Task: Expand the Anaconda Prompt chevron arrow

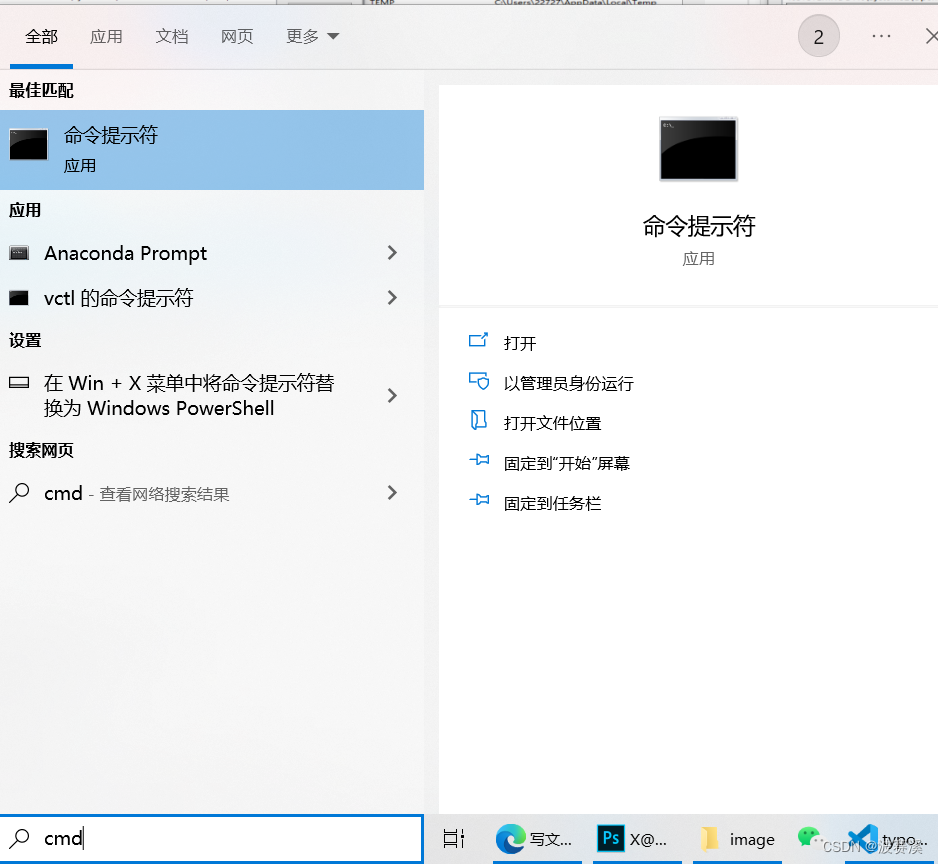Action: (392, 253)
